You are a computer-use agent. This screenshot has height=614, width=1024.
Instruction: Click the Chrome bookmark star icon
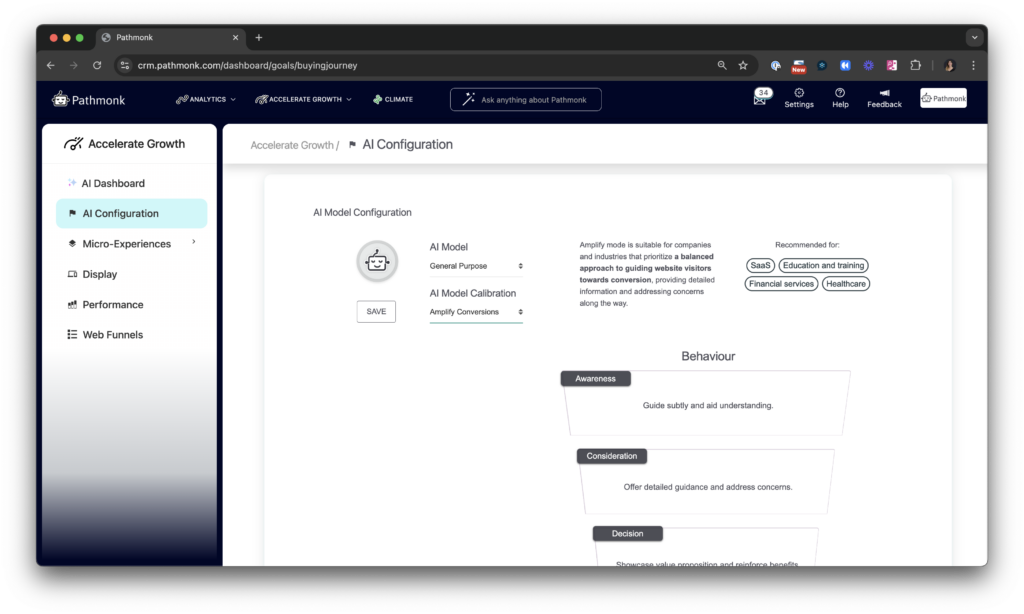coord(743,65)
